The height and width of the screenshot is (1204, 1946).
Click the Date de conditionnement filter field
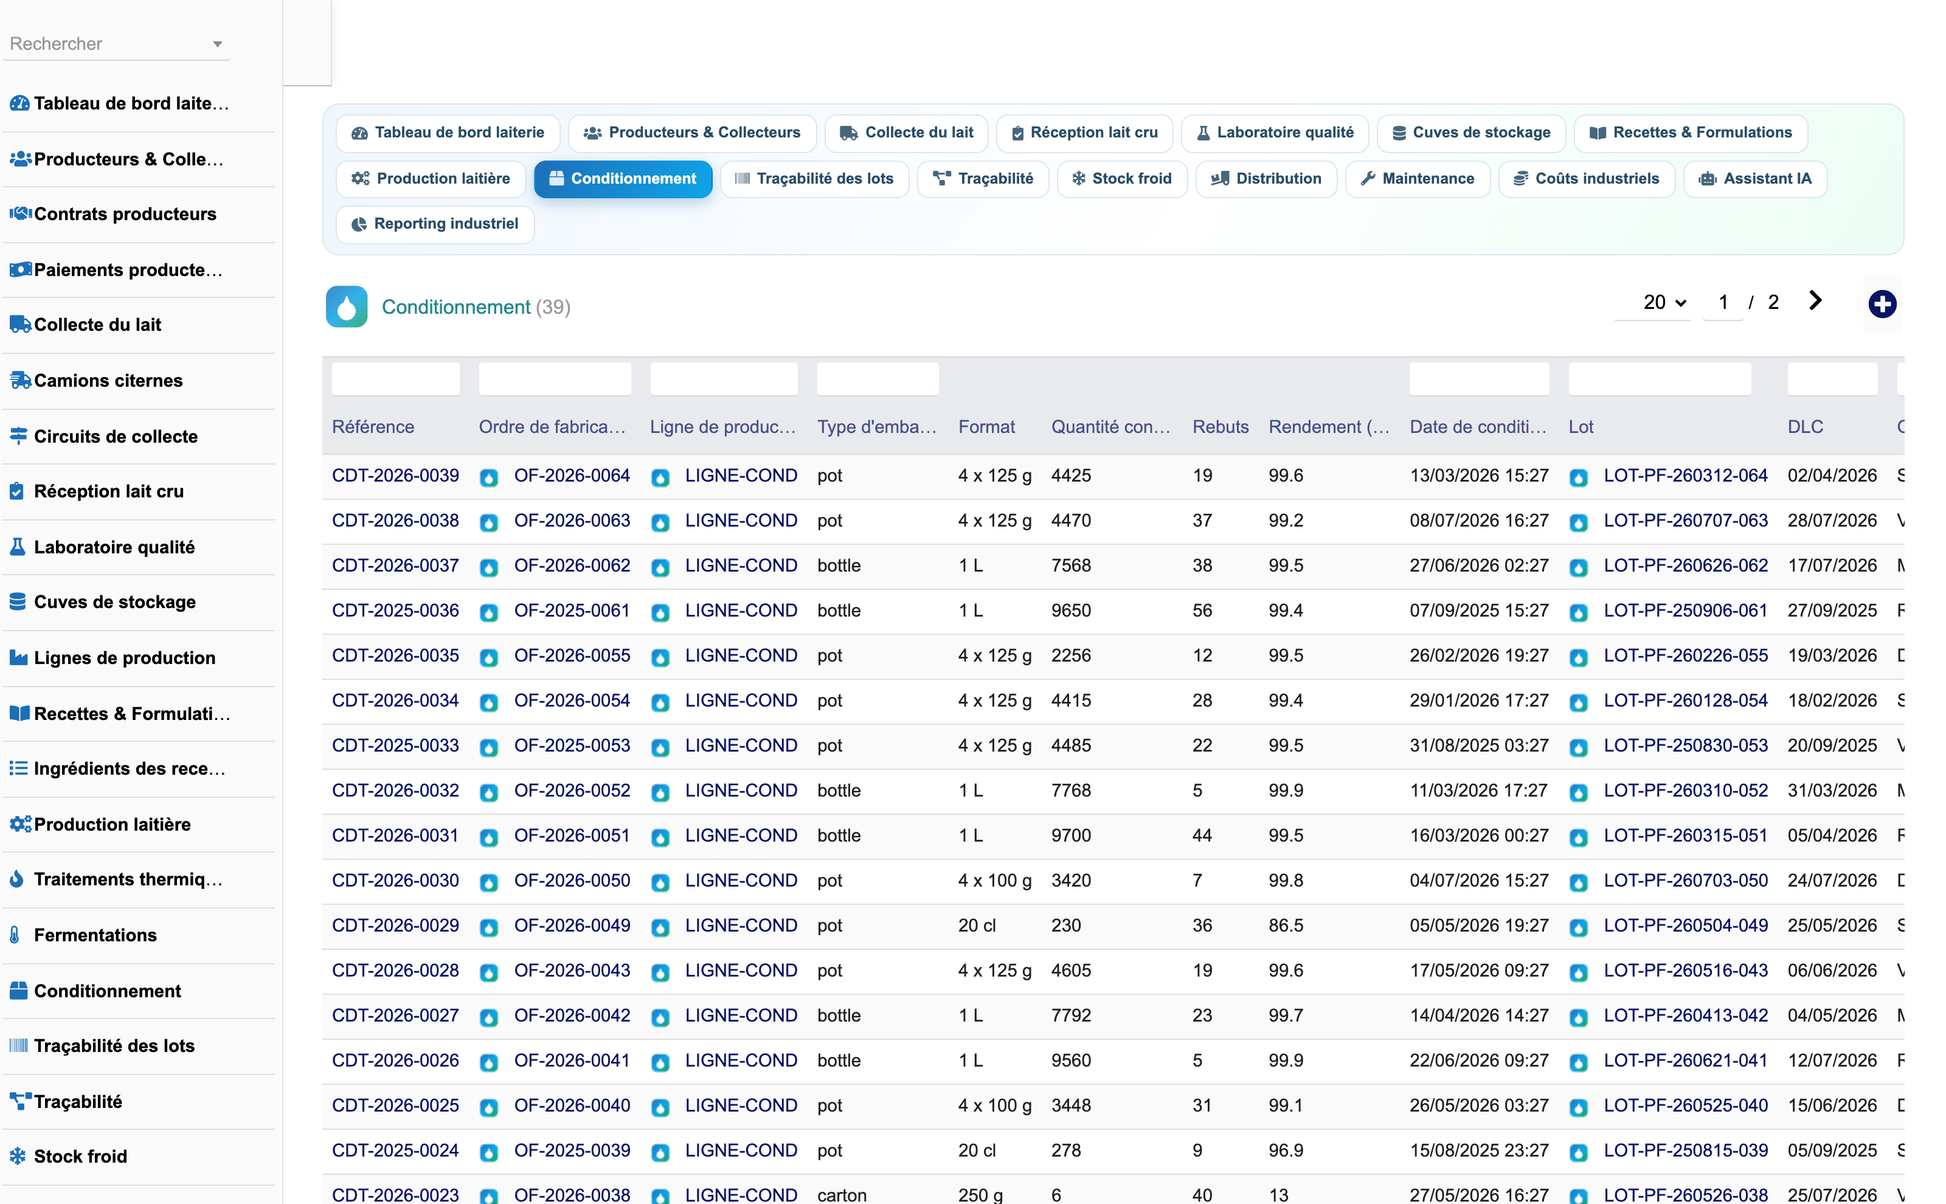point(1479,379)
